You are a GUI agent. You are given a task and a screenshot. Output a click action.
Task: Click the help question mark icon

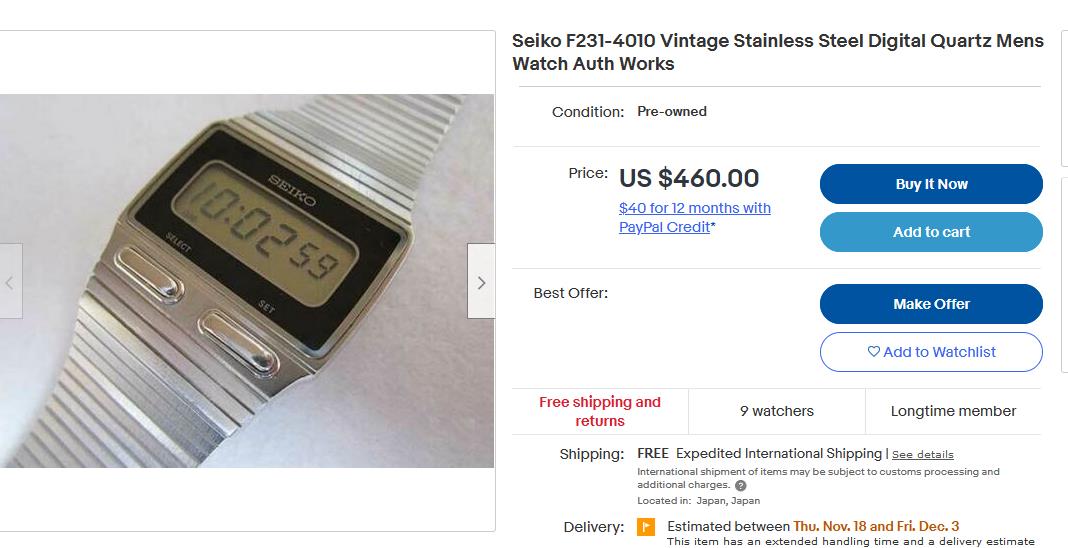point(741,485)
